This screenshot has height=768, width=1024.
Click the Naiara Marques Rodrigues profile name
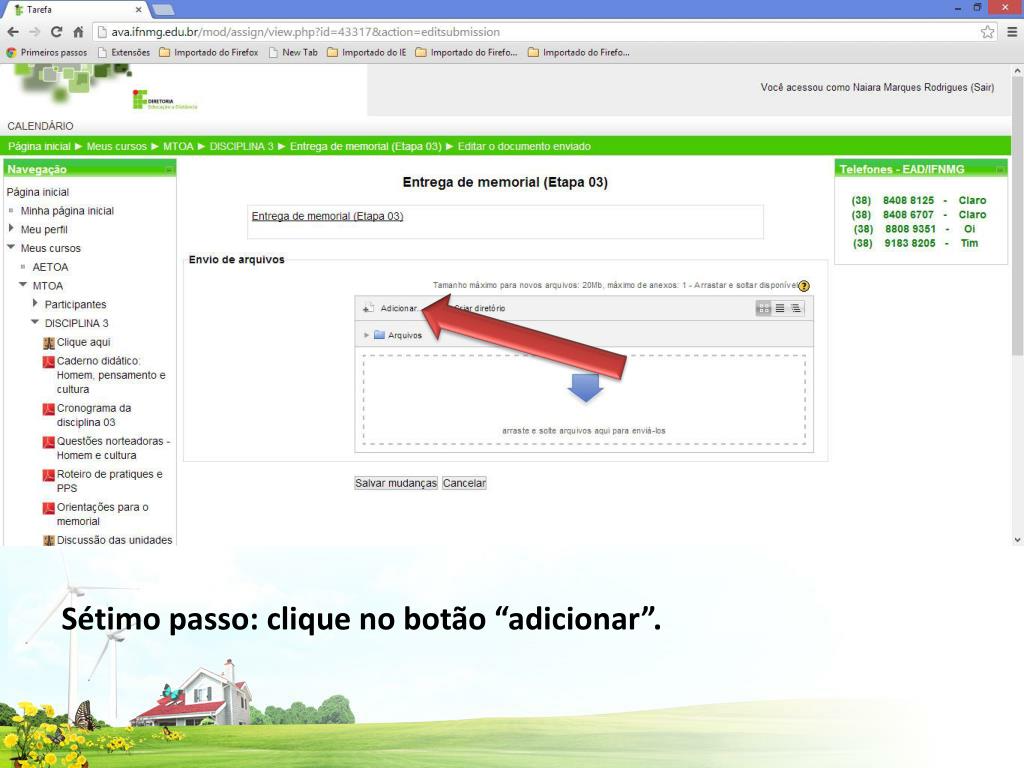pyautogui.click(x=910, y=88)
